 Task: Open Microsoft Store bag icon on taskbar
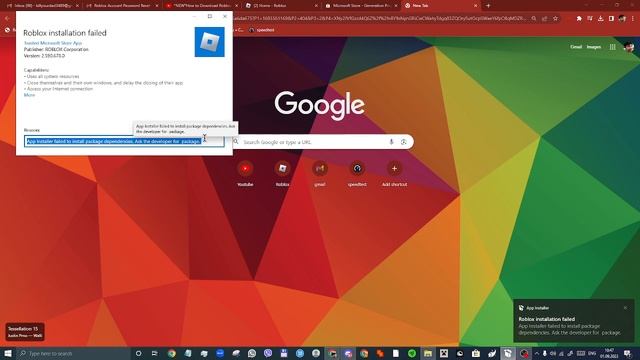tap(476, 353)
